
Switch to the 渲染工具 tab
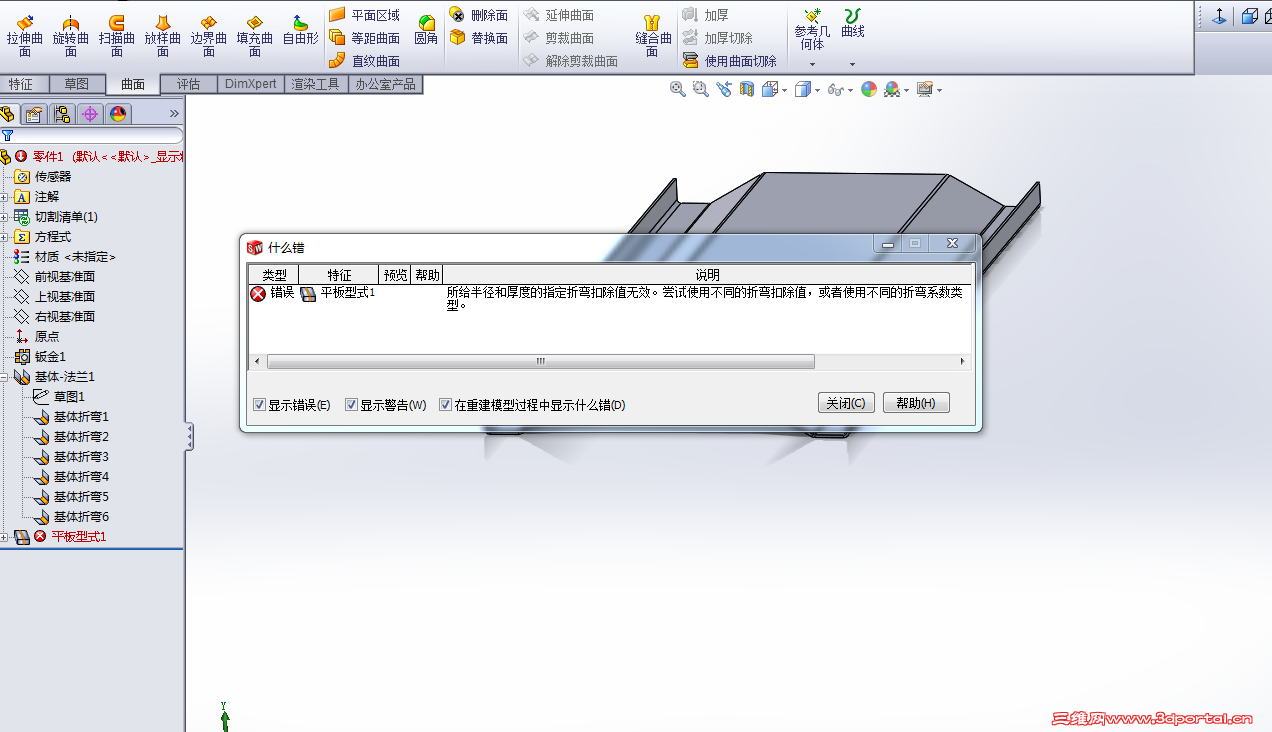[316, 85]
